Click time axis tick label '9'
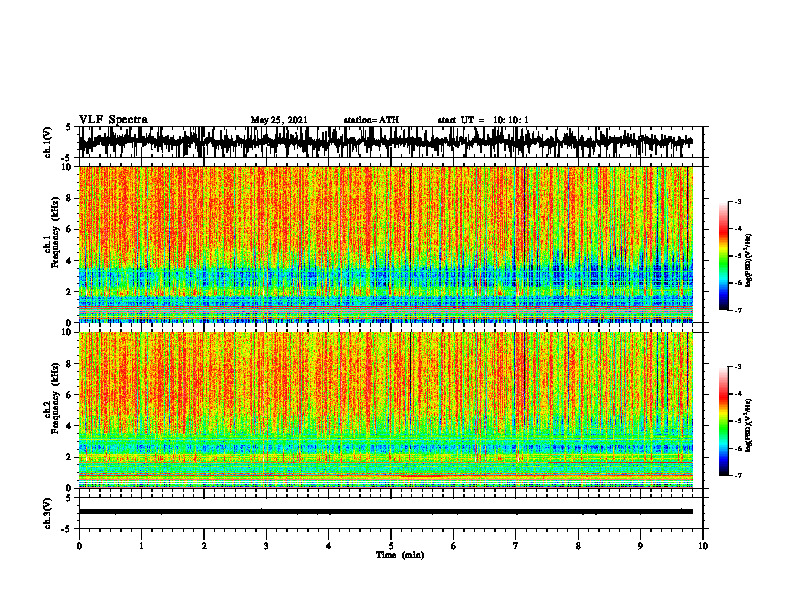Screen dimensions: 792x612 (x=640, y=546)
